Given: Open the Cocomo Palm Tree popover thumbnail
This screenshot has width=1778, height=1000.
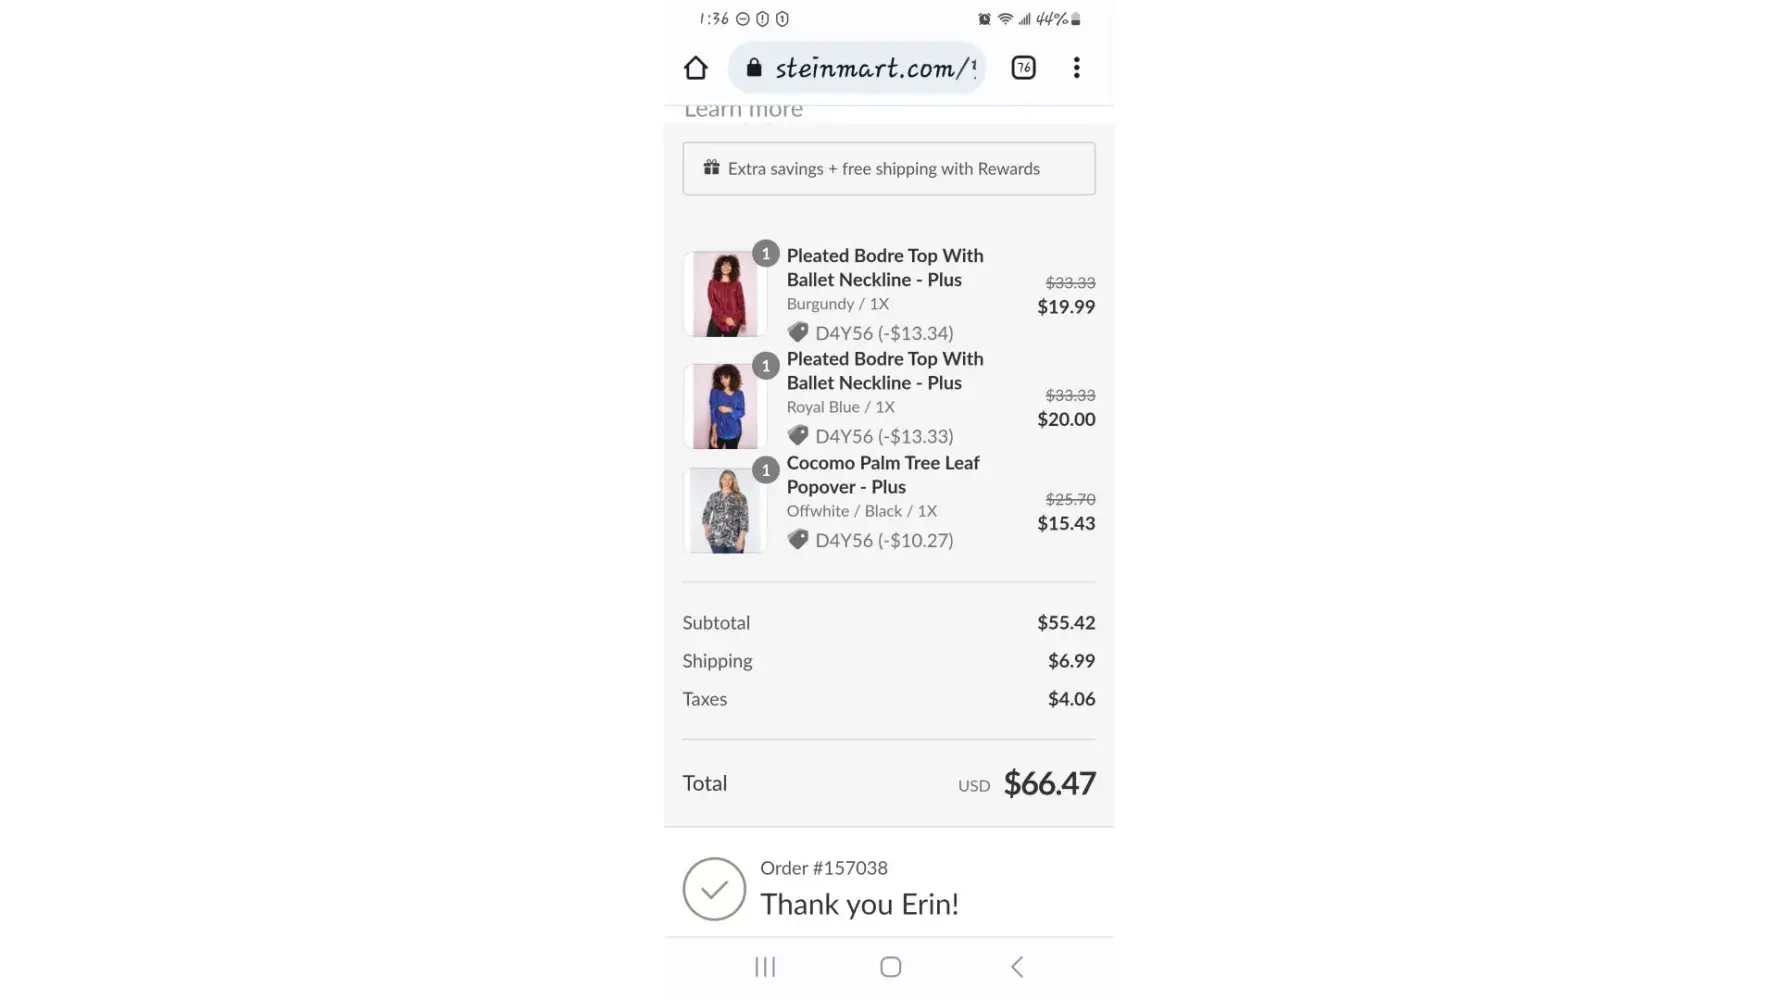Looking at the screenshot, I should tap(725, 510).
